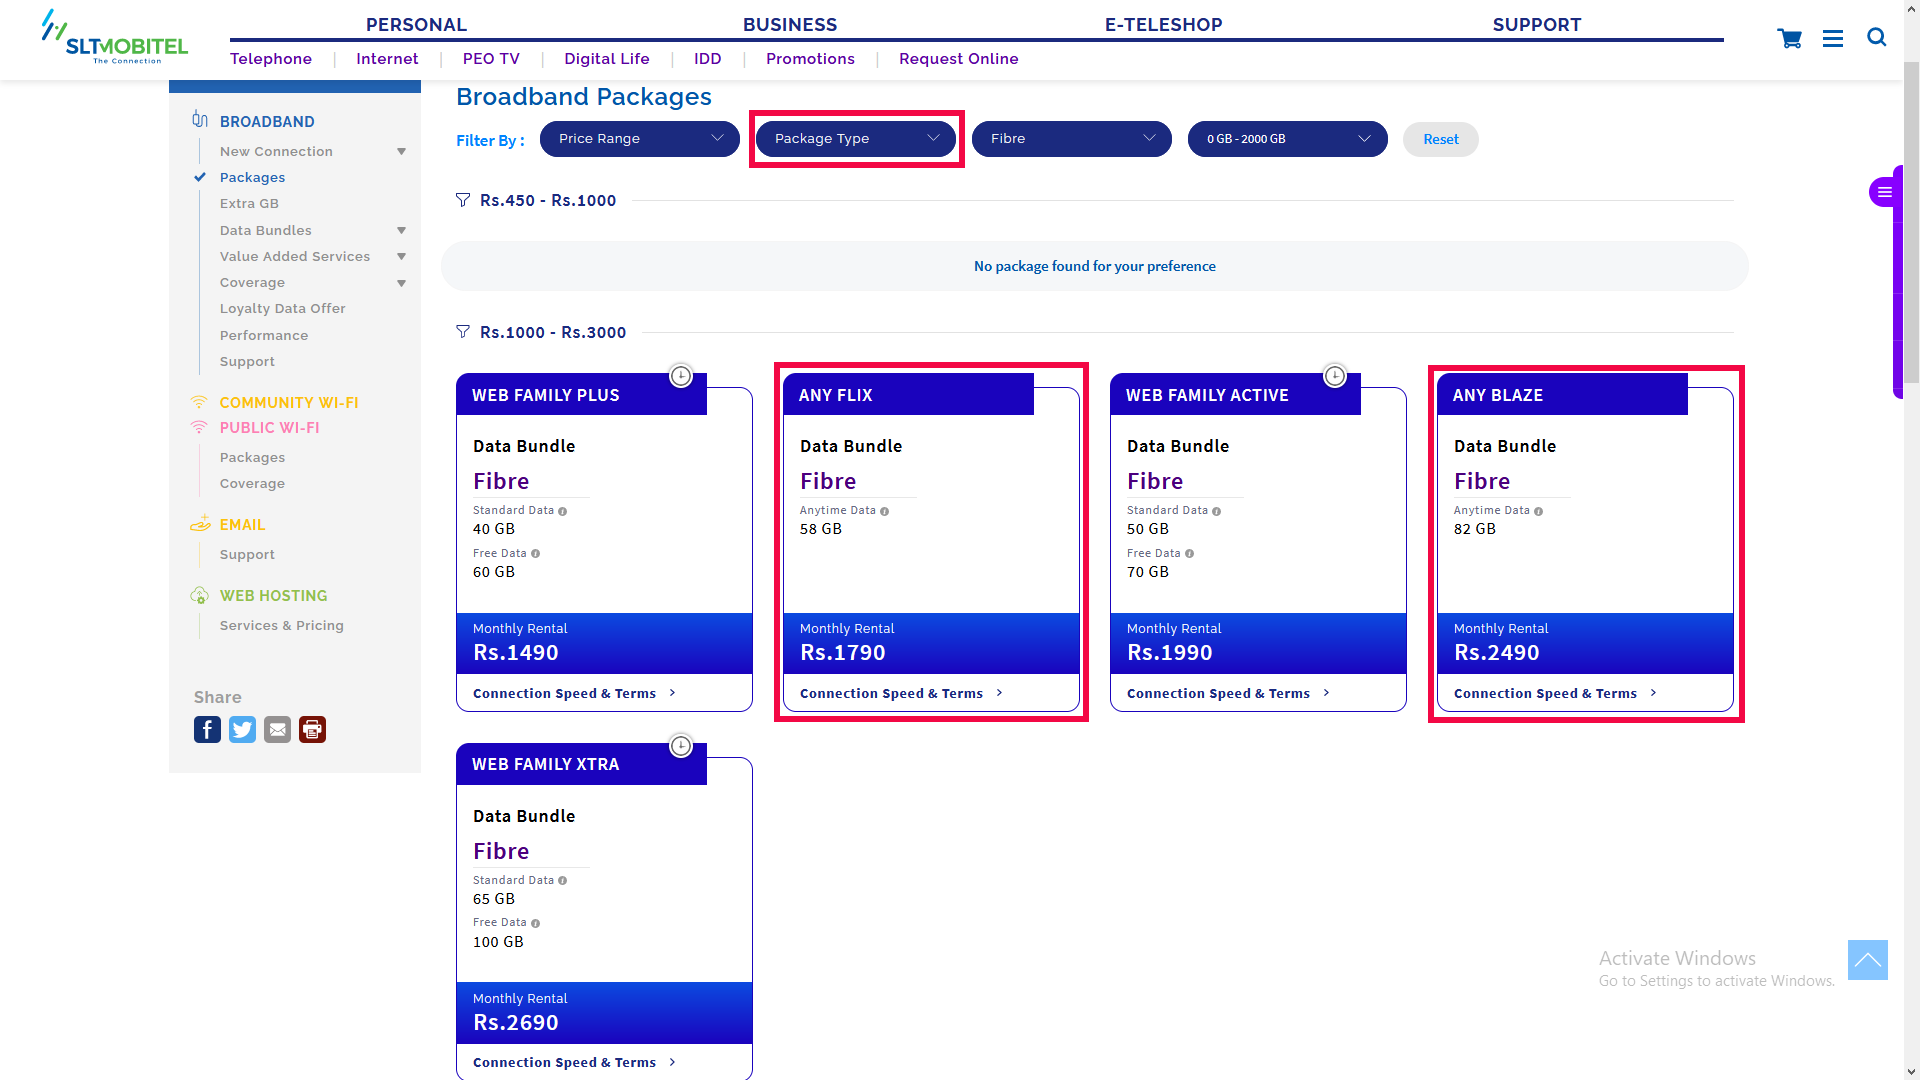Open the Request Online menu item
Viewport: 1920px width, 1080px height.
pyautogui.click(x=958, y=59)
